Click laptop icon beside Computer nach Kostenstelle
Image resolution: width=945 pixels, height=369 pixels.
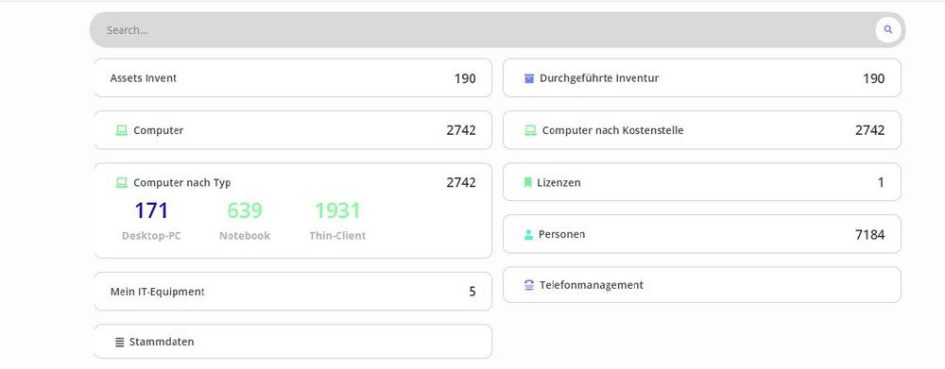[x=530, y=130]
